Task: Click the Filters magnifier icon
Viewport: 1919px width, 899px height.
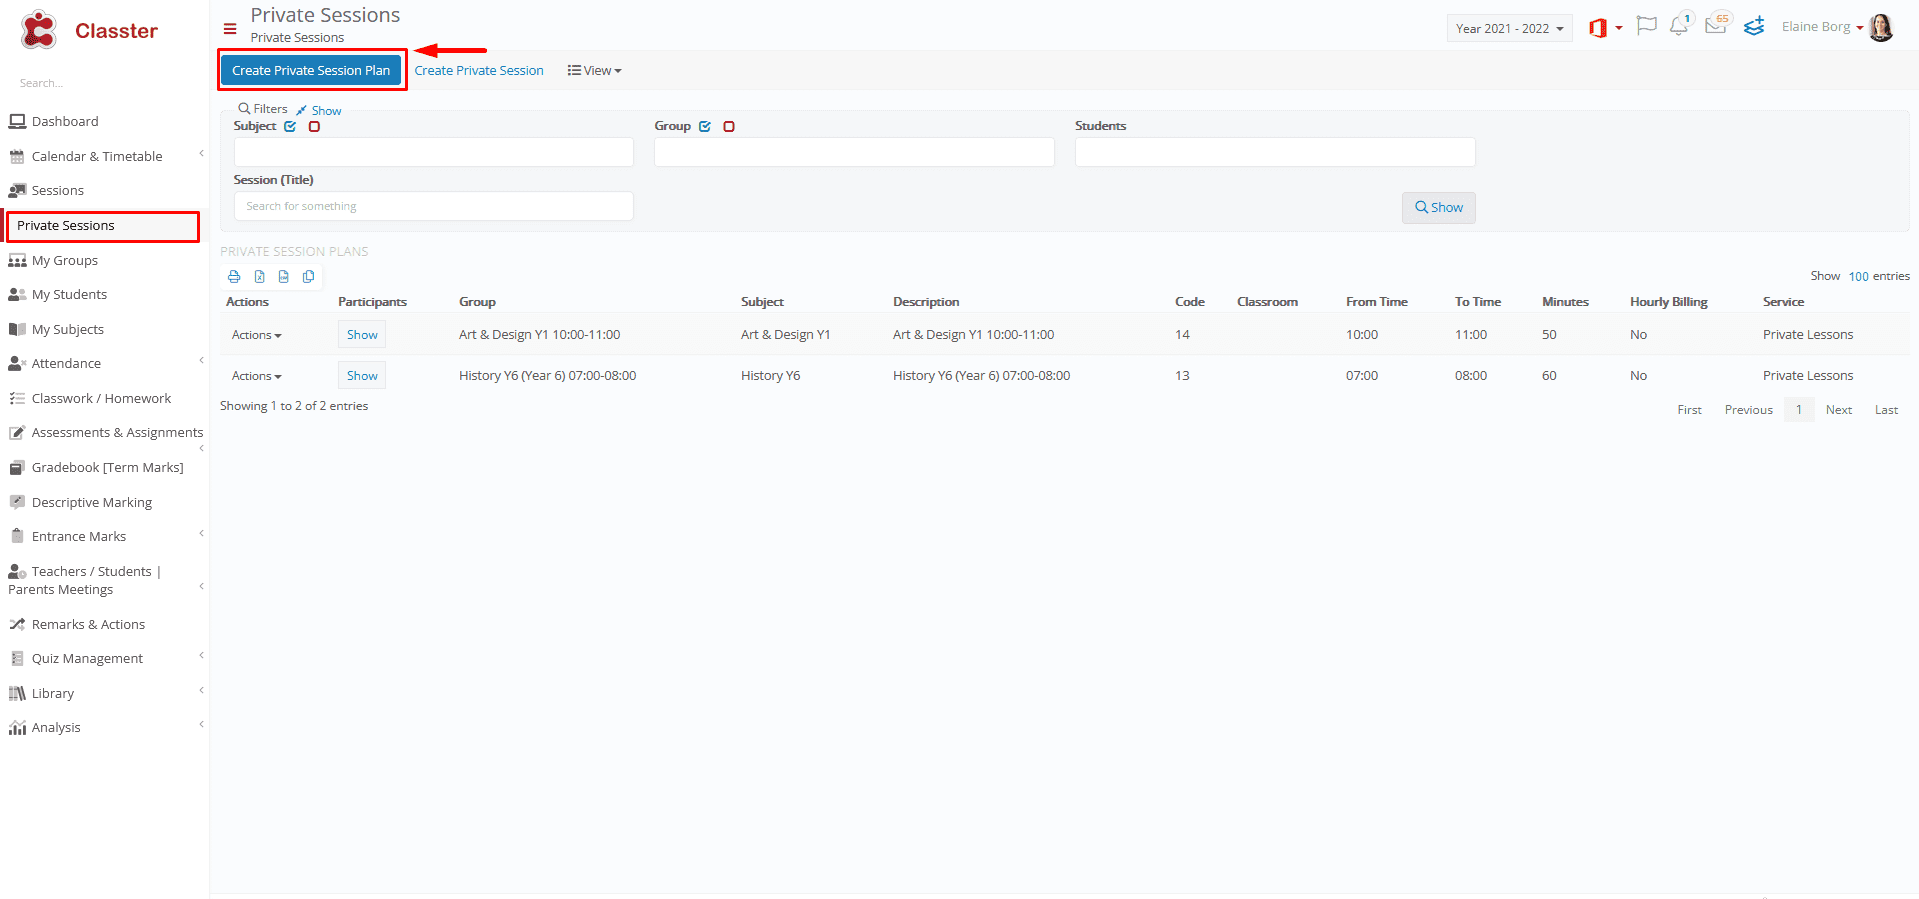Action: [244, 108]
